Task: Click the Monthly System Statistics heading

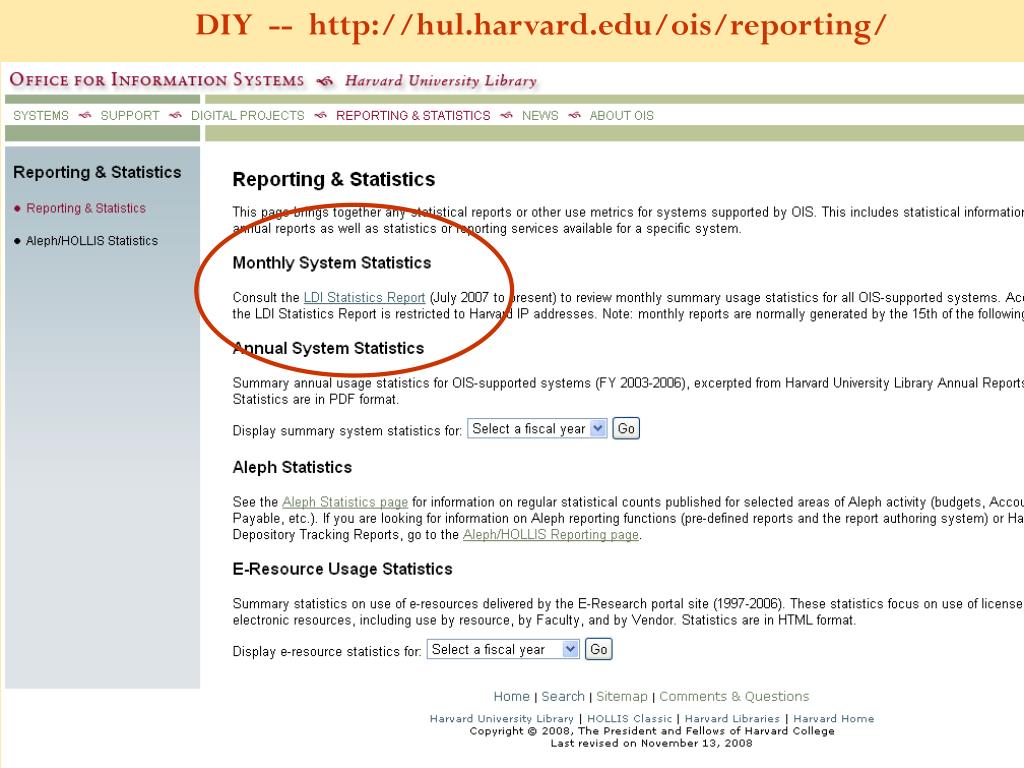Action: 332,263
